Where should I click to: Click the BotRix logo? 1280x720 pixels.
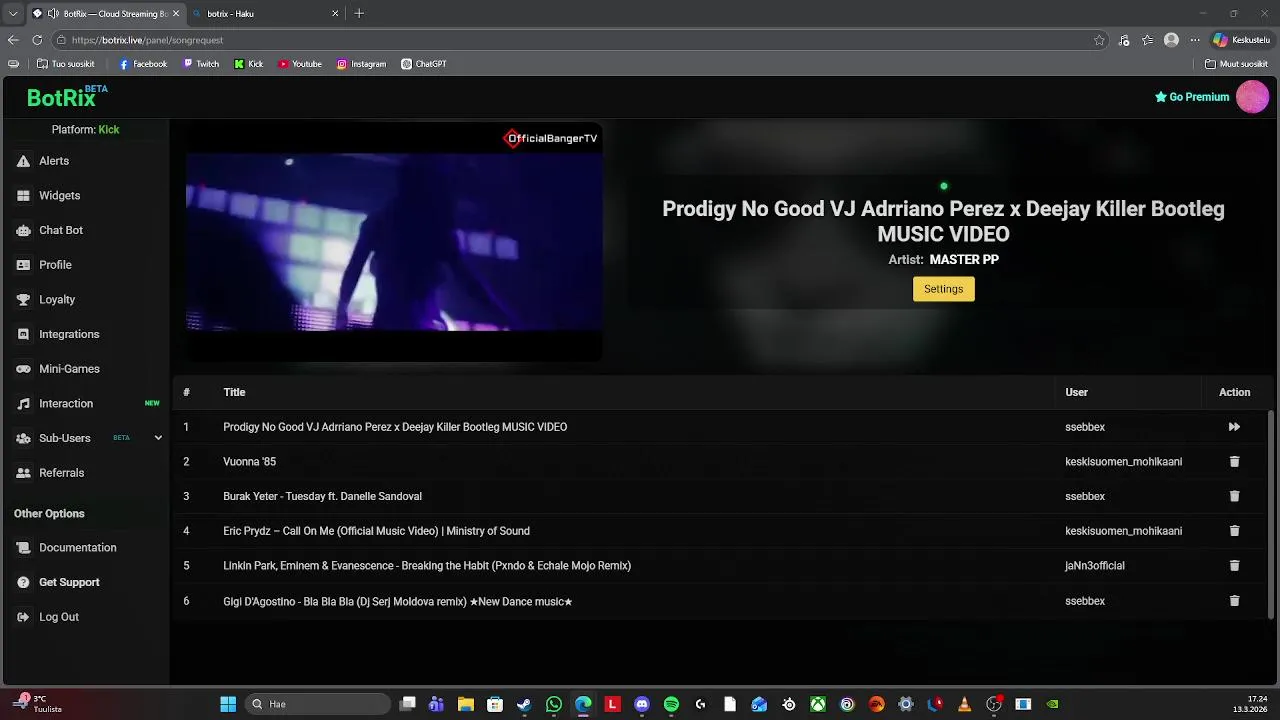point(67,97)
